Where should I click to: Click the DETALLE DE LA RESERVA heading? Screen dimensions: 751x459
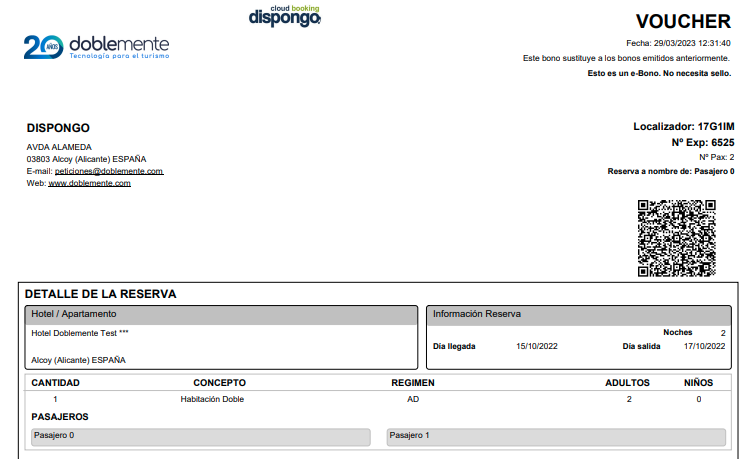tap(101, 294)
